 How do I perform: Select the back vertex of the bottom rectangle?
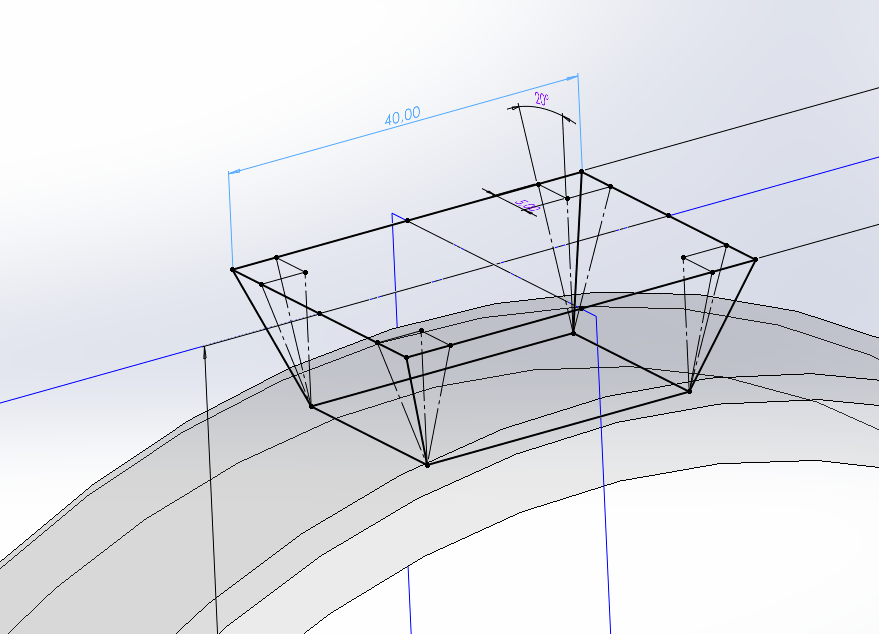tap(573, 333)
